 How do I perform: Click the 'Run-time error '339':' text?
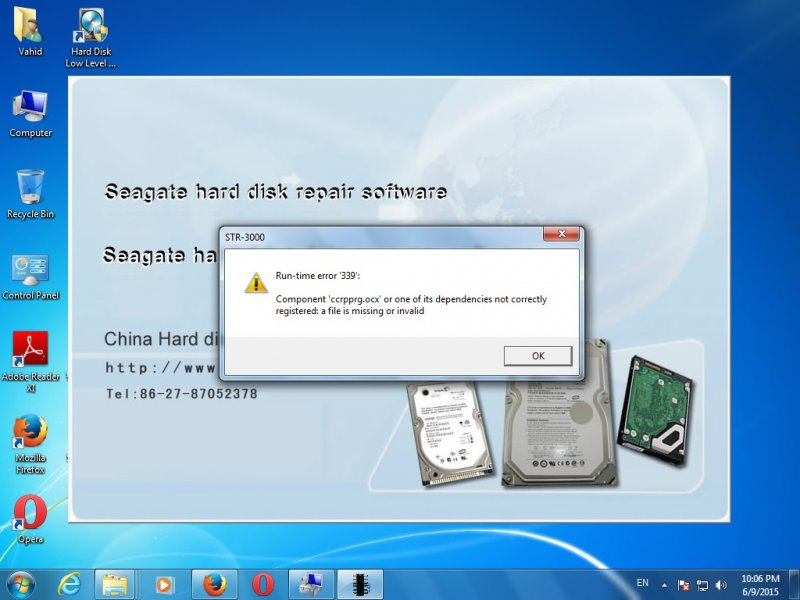click(x=318, y=276)
